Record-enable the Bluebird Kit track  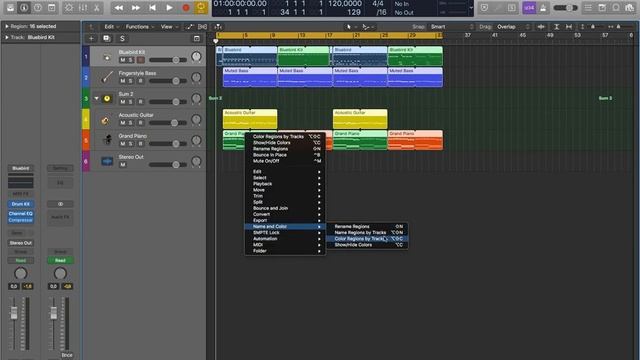(x=140, y=60)
